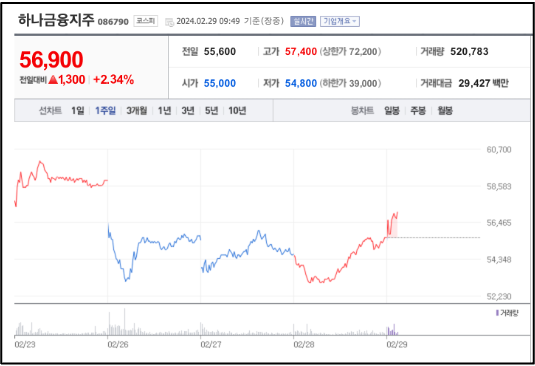Select the 3년 line chart tab

[188, 111]
